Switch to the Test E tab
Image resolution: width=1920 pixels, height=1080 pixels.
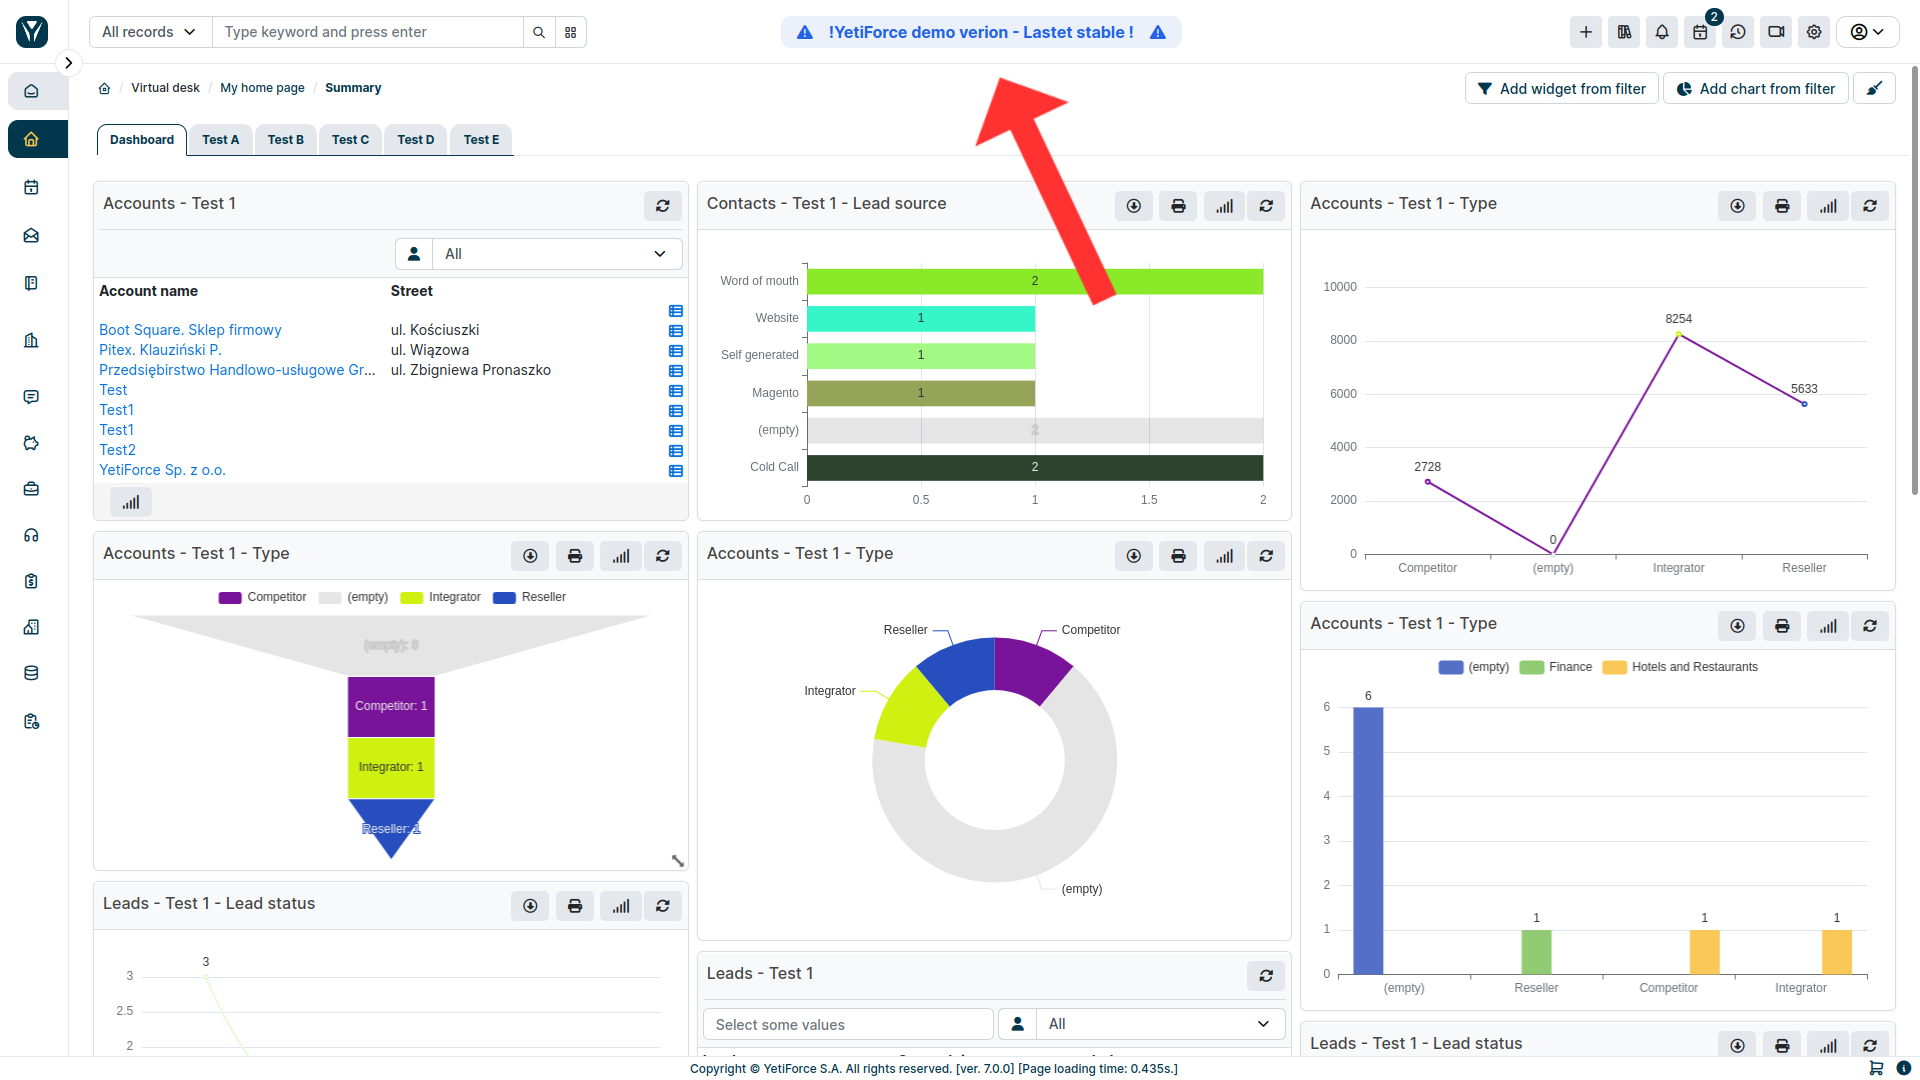pyautogui.click(x=481, y=140)
